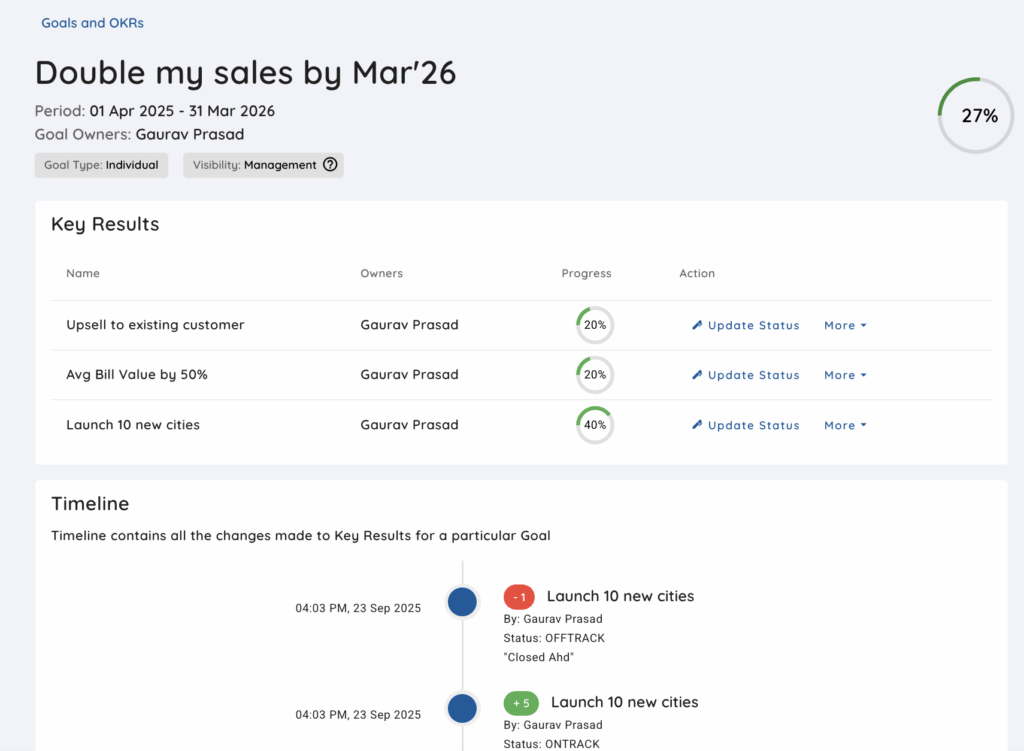Click pencil icon for Upsell to existing customer

[x=698, y=325]
